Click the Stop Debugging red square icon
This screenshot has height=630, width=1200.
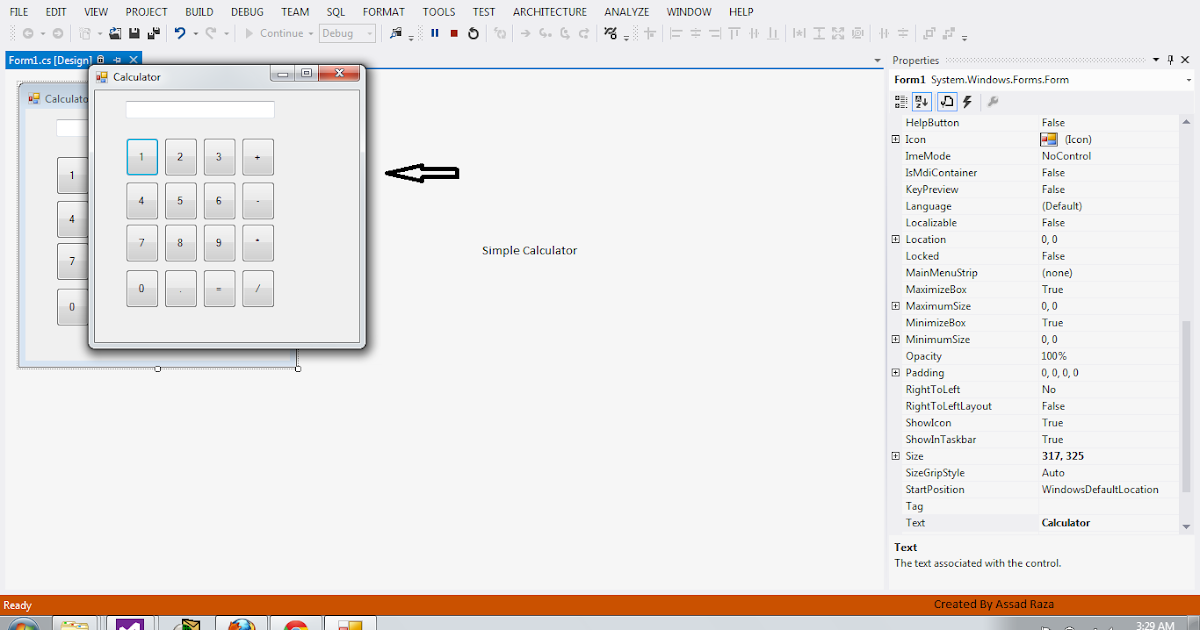pyautogui.click(x=455, y=33)
